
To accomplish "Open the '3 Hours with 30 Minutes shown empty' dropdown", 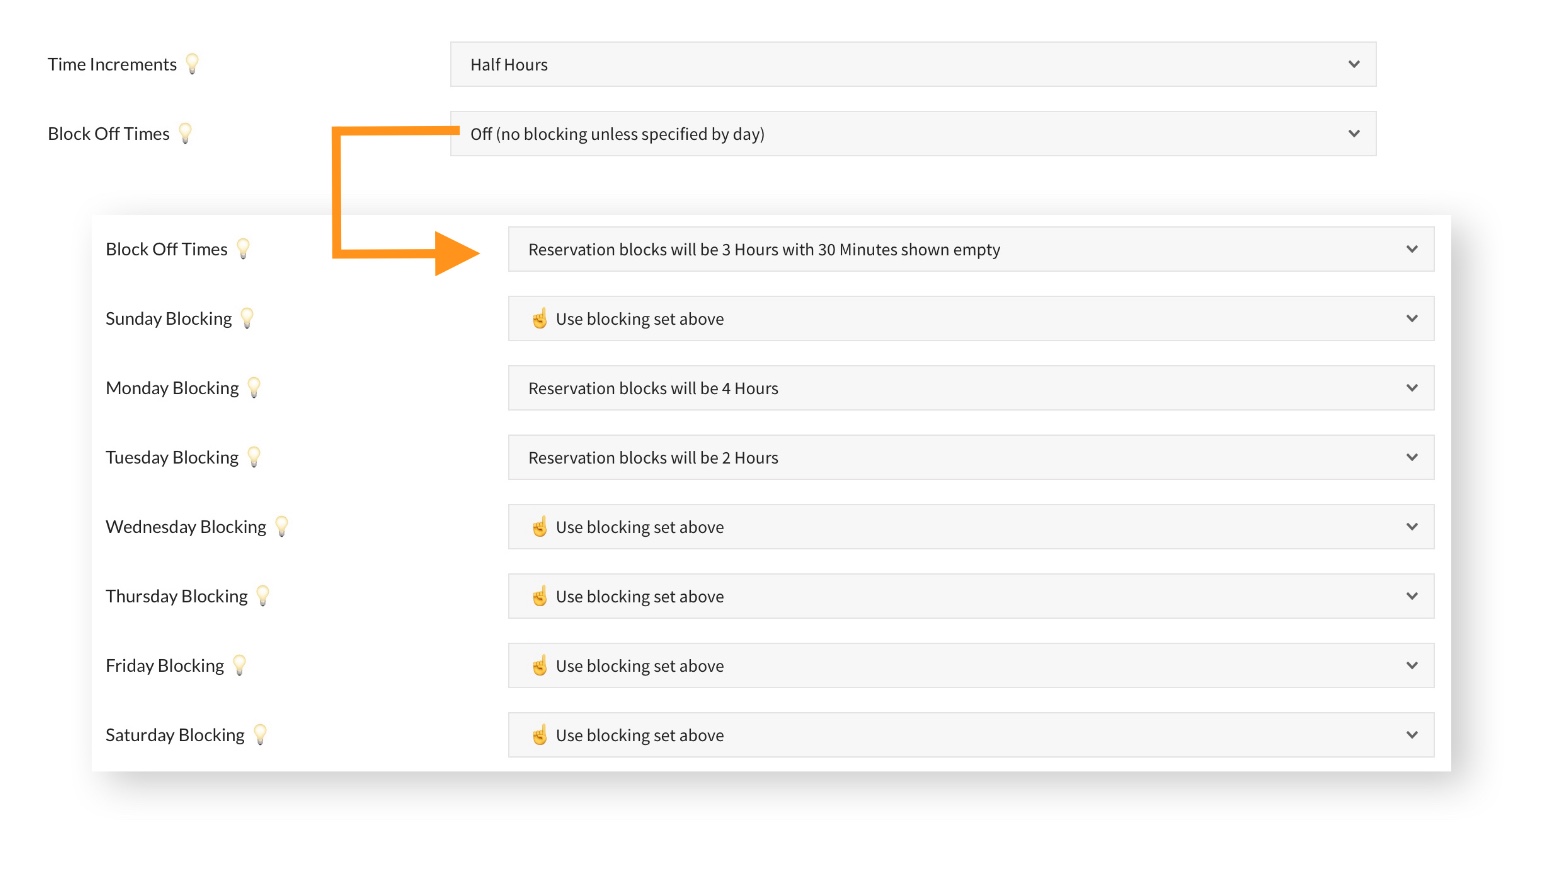I will pyautogui.click(x=970, y=249).
